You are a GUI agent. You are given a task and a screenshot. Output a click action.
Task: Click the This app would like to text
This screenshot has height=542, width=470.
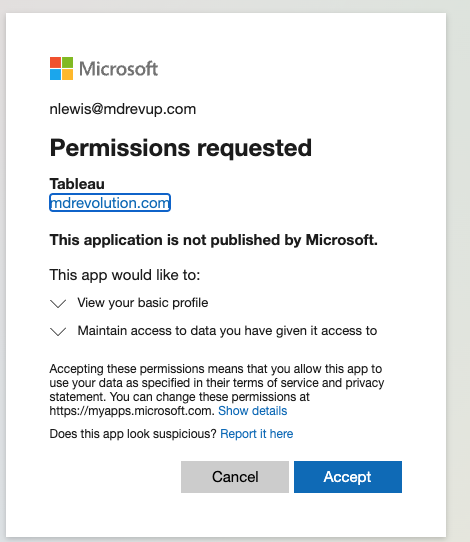click(125, 275)
